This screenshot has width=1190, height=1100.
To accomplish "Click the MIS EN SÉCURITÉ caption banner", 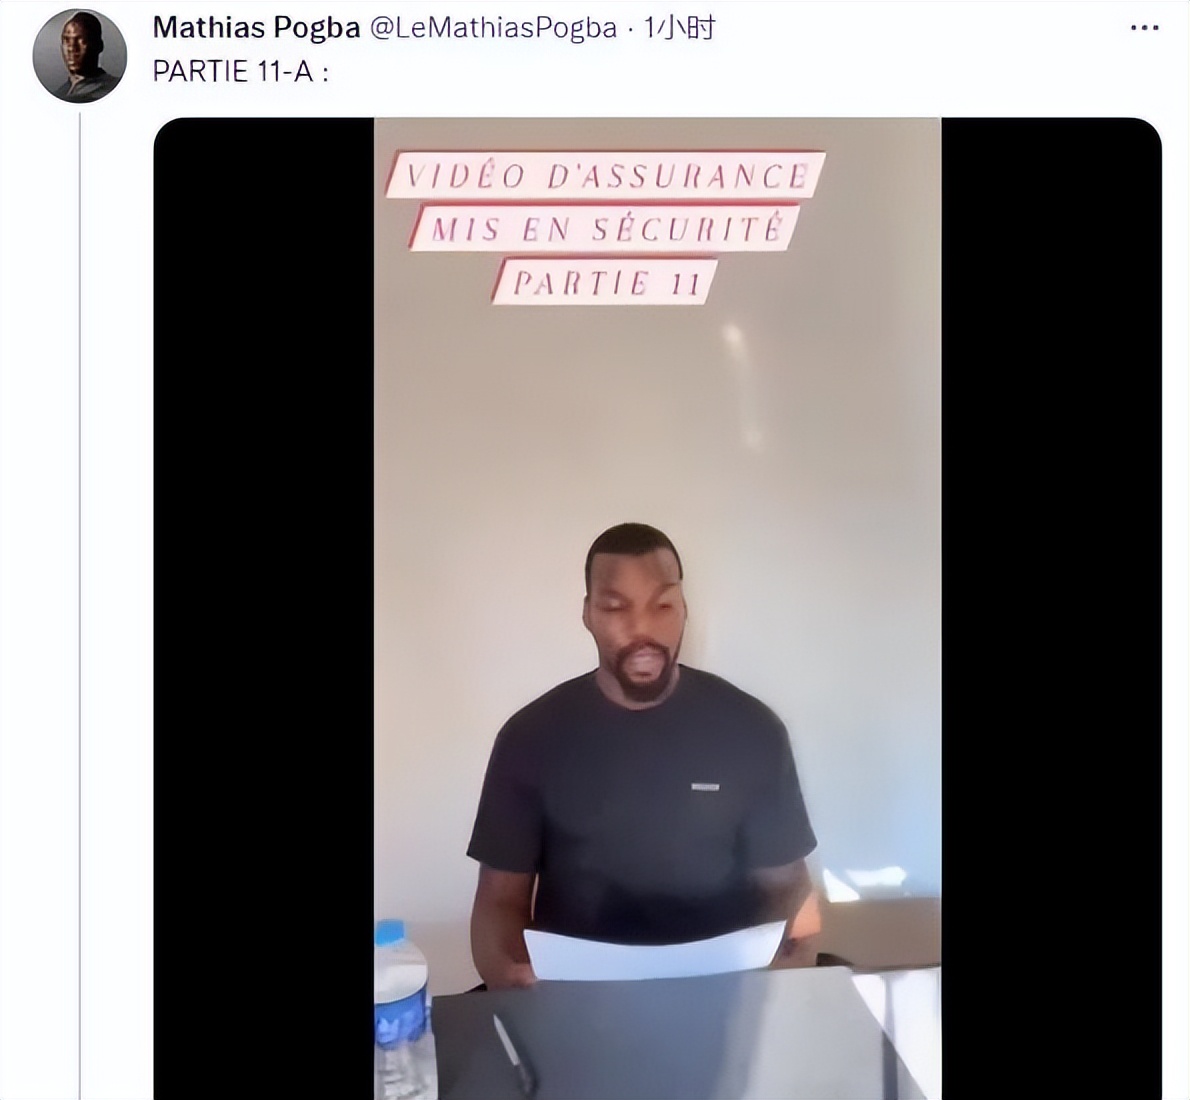I will click(605, 228).
